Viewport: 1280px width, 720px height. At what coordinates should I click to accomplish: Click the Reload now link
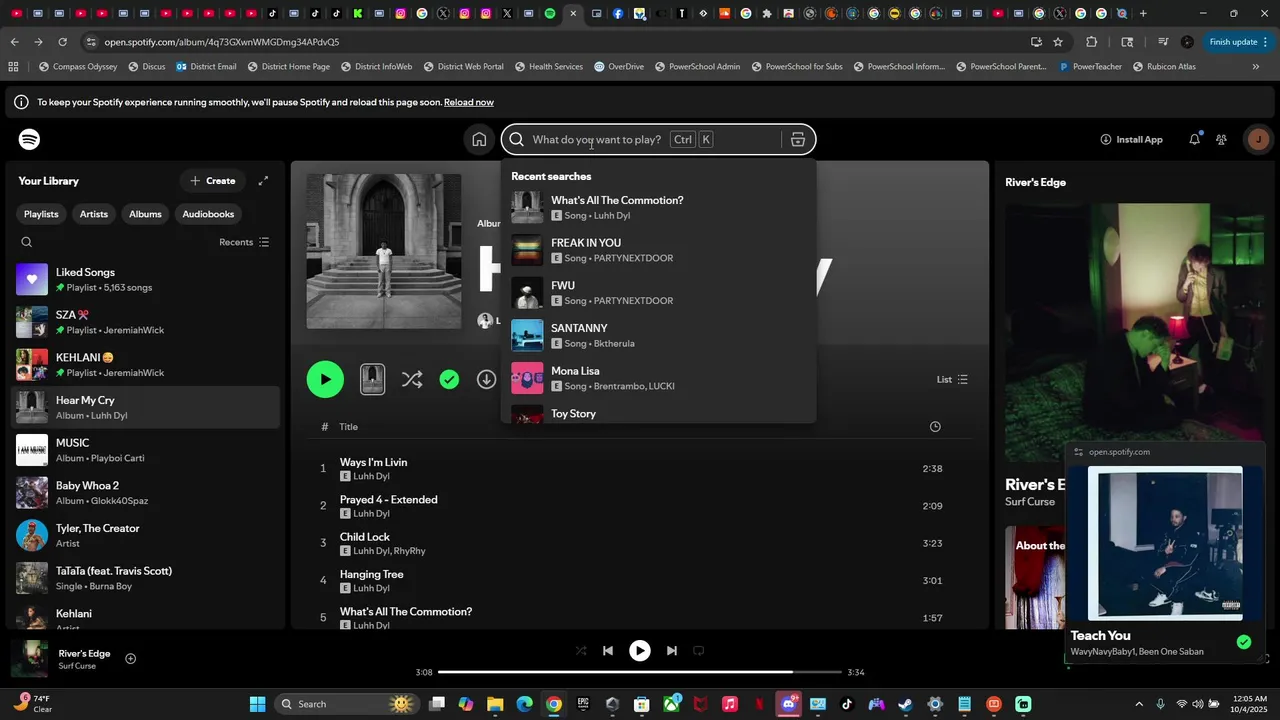click(469, 102)
